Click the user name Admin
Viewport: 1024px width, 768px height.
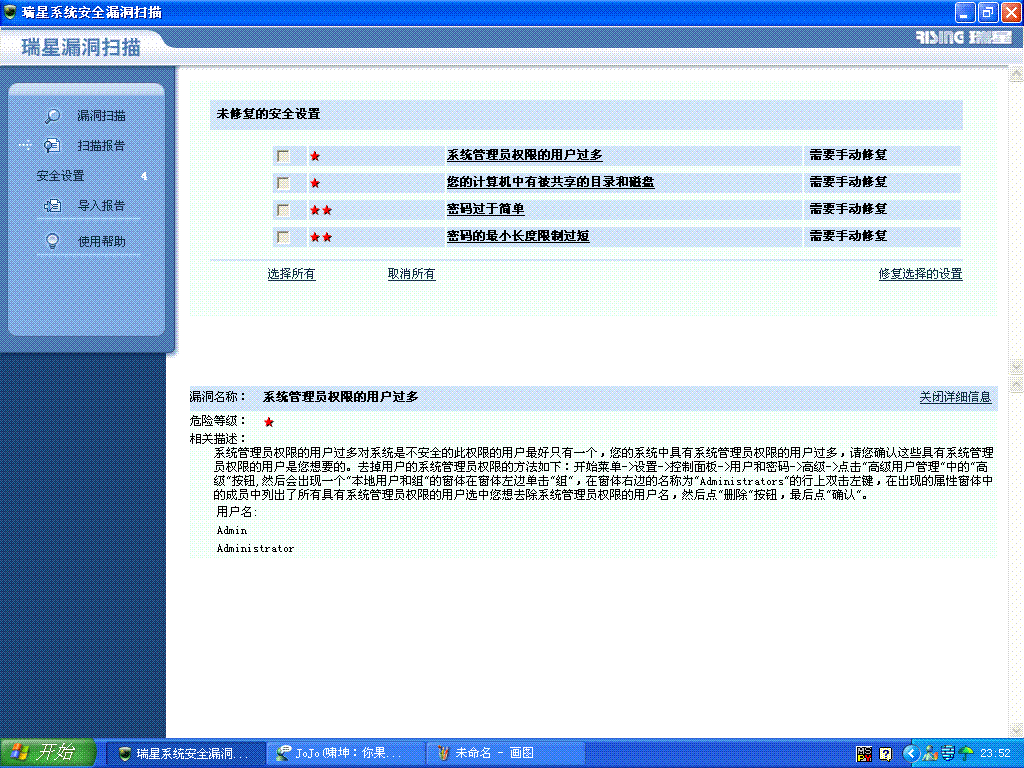coord(232,530)
